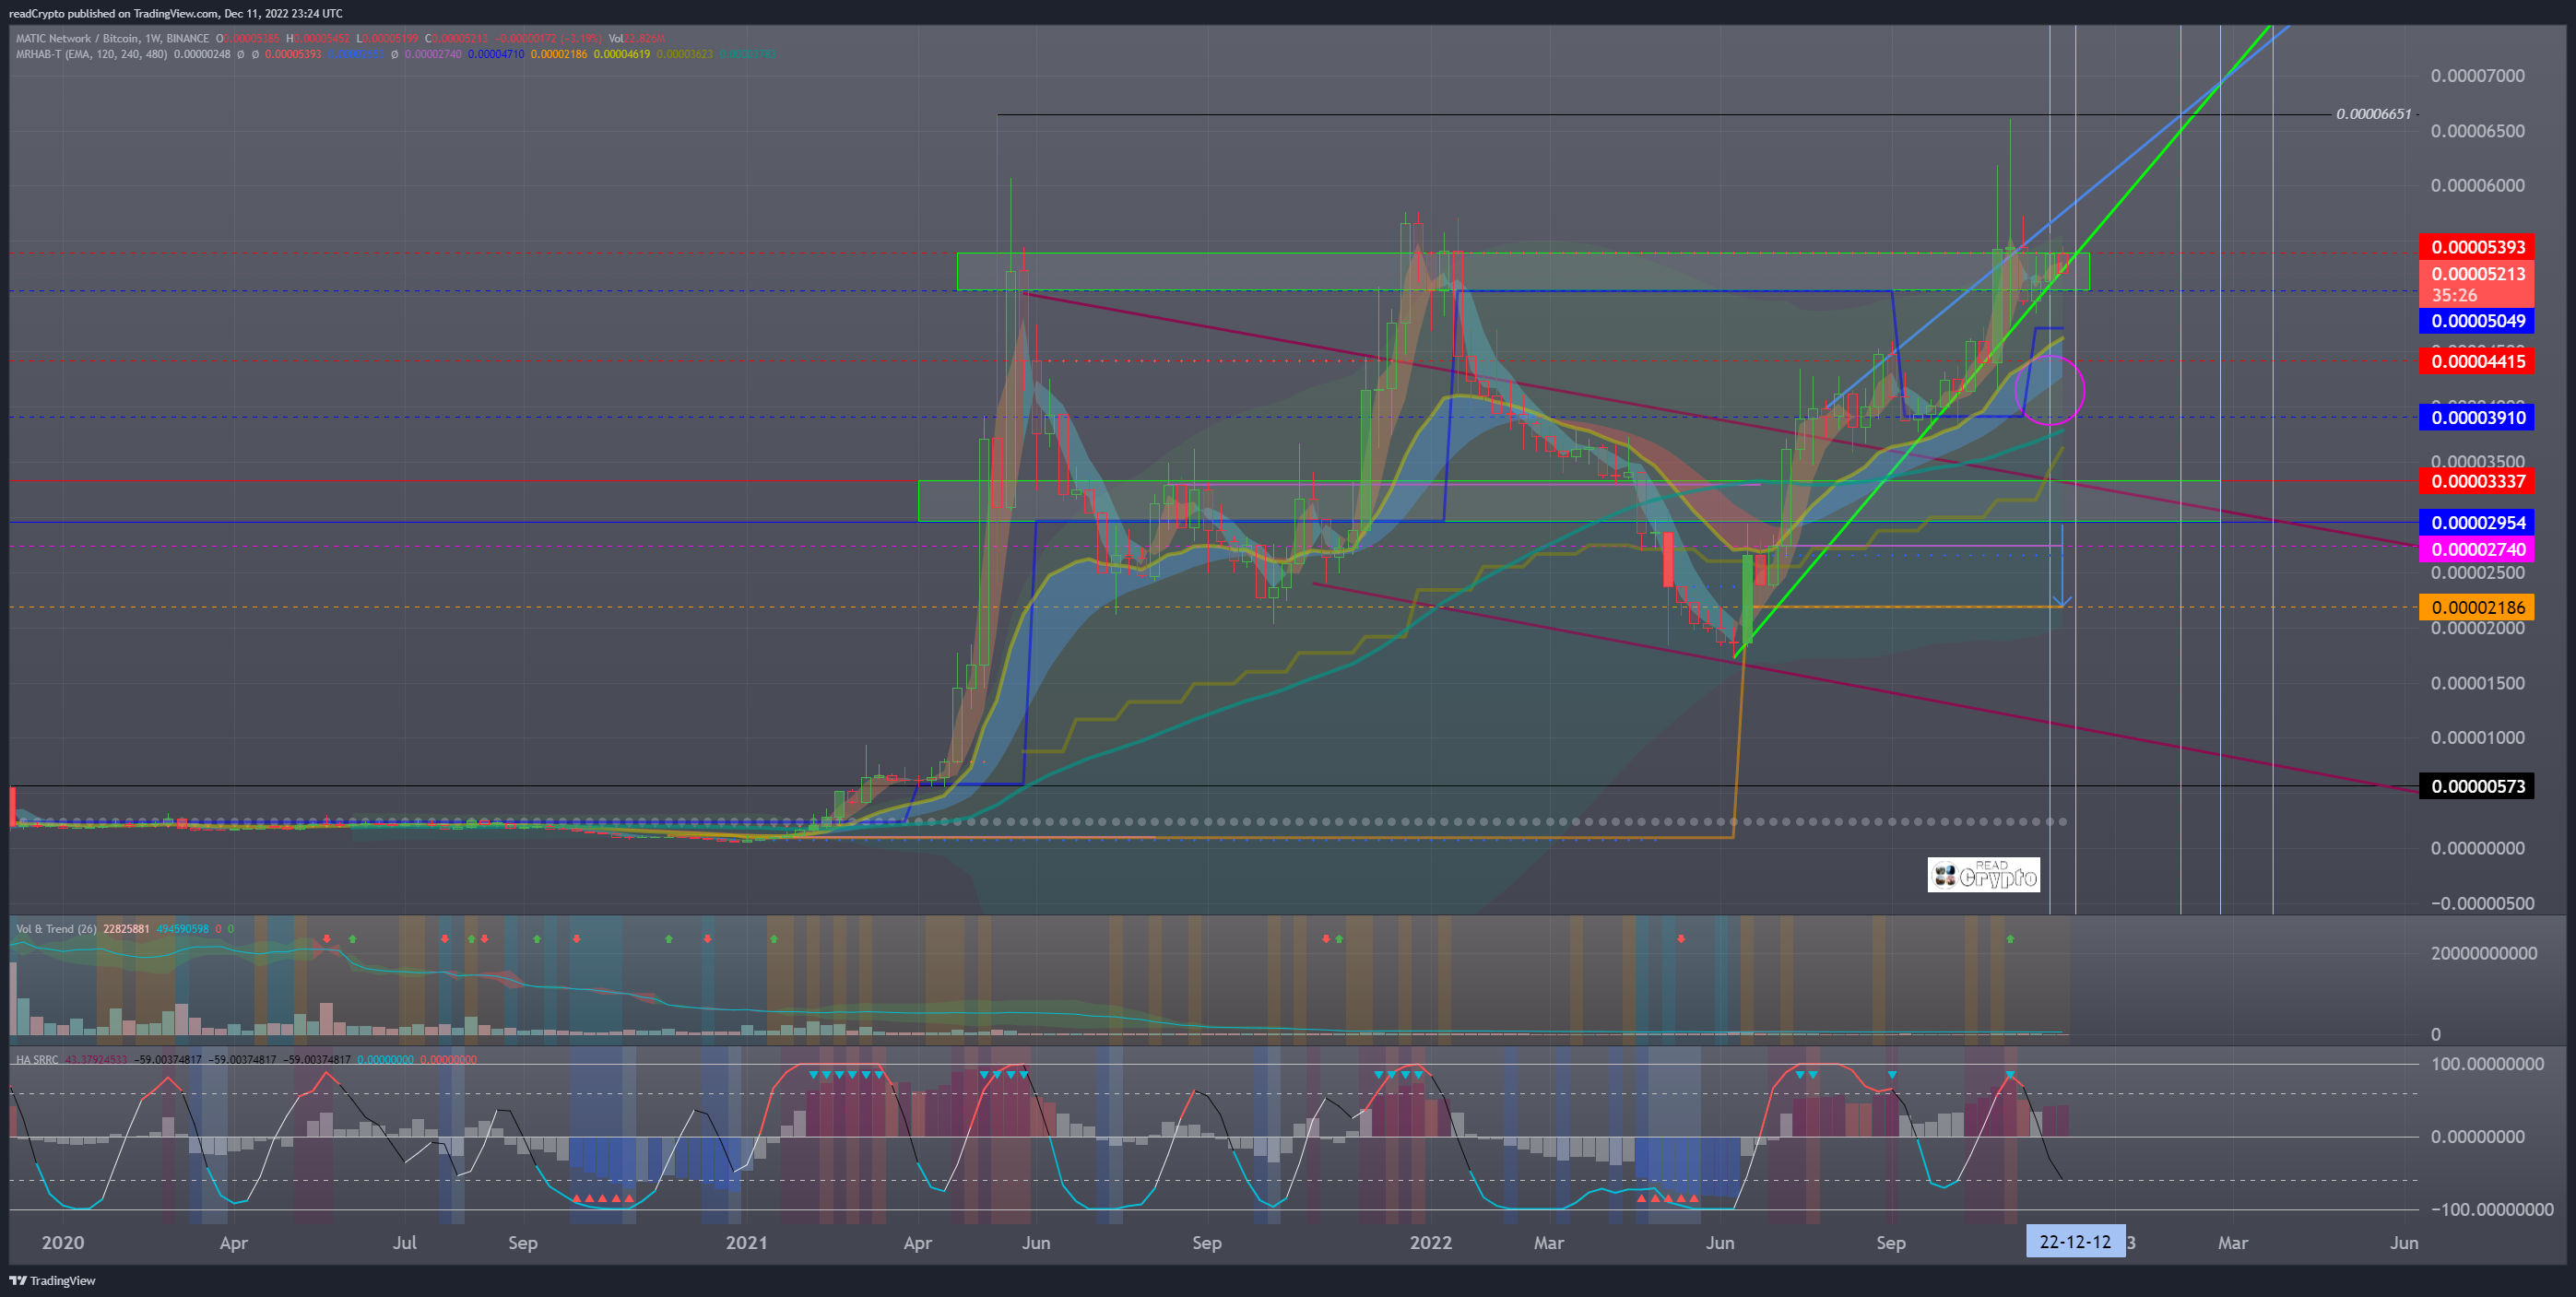2576x1297 pixels.
Task: Click the 2022 label on time axis
Action: coord(1430,1242)
